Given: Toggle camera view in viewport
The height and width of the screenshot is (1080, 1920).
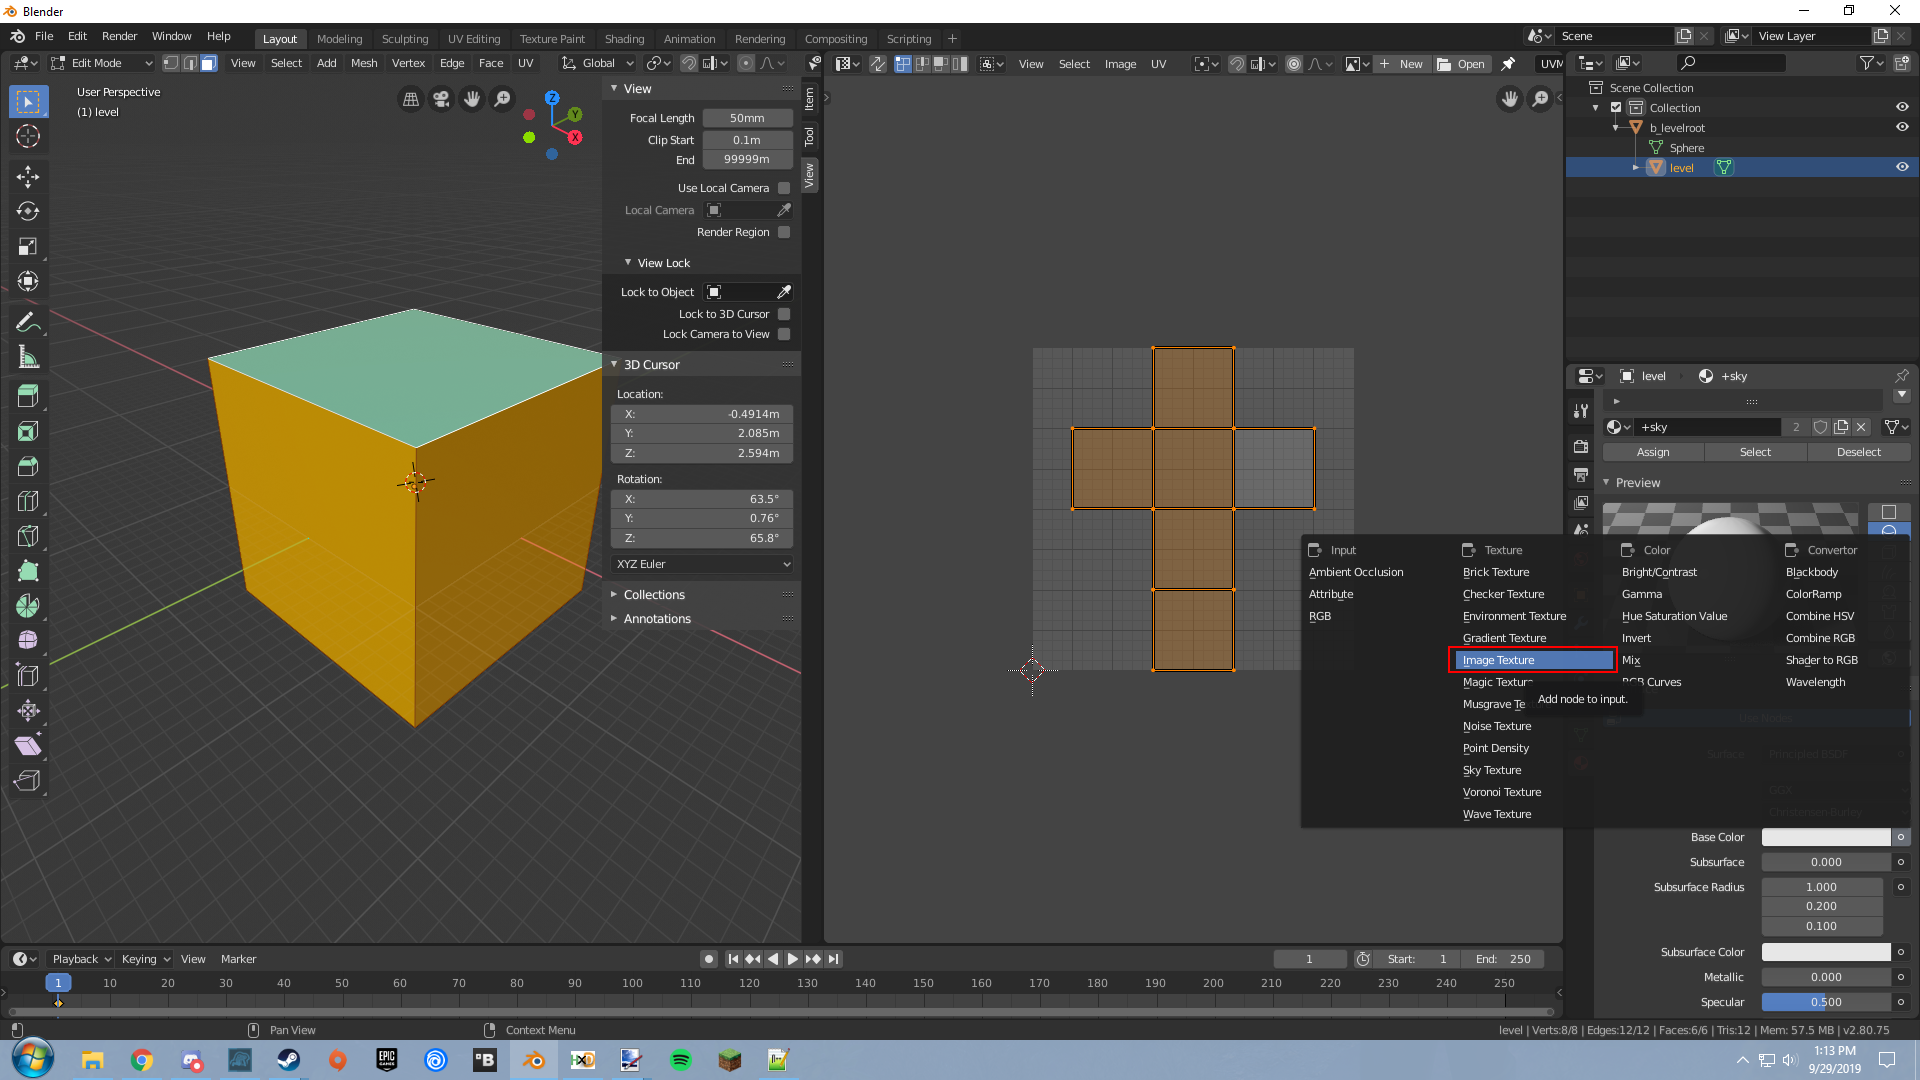Looking at the screenshot, I should pyautogui.click(x=441, y=99).
